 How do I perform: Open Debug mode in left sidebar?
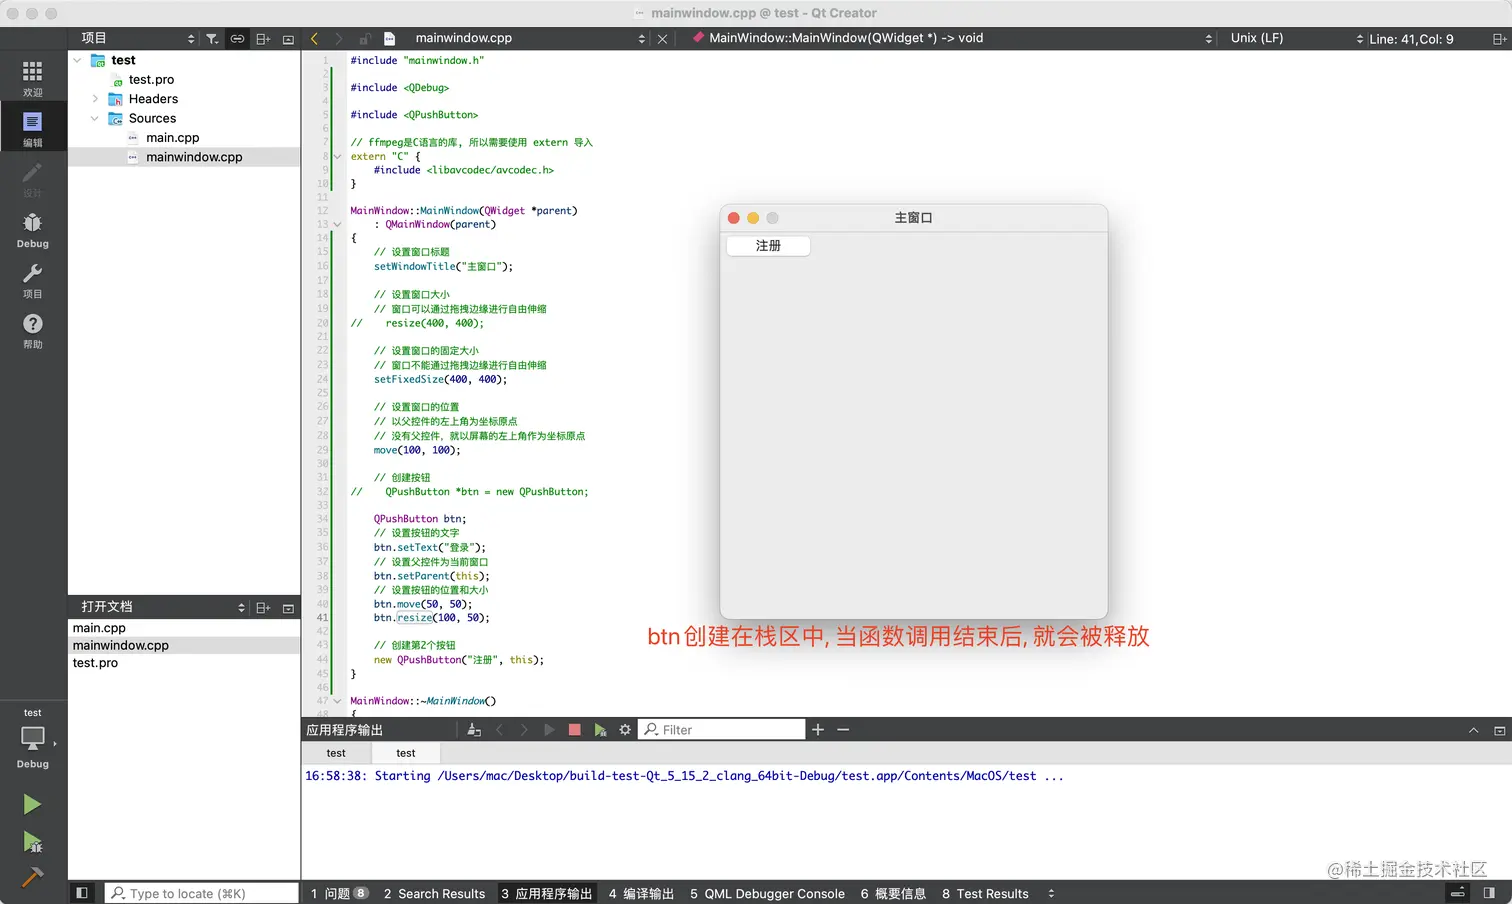tap(32, 229)
